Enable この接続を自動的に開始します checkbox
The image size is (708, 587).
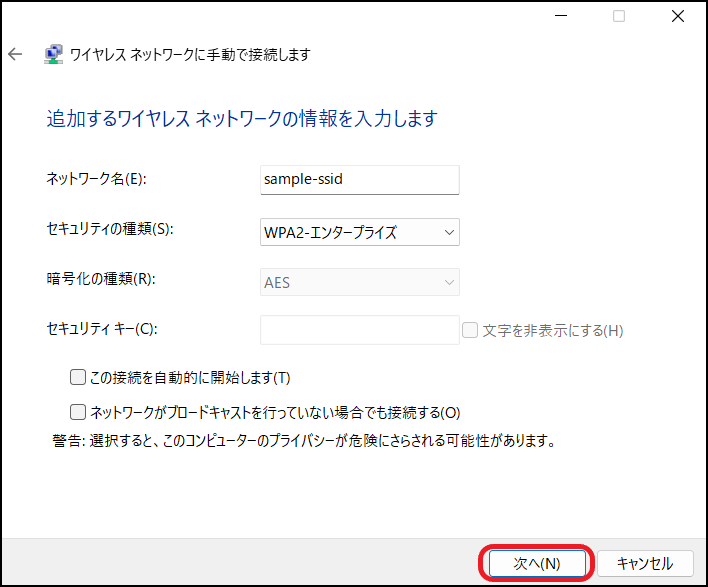pyautogui.click(x=78, y=377)
